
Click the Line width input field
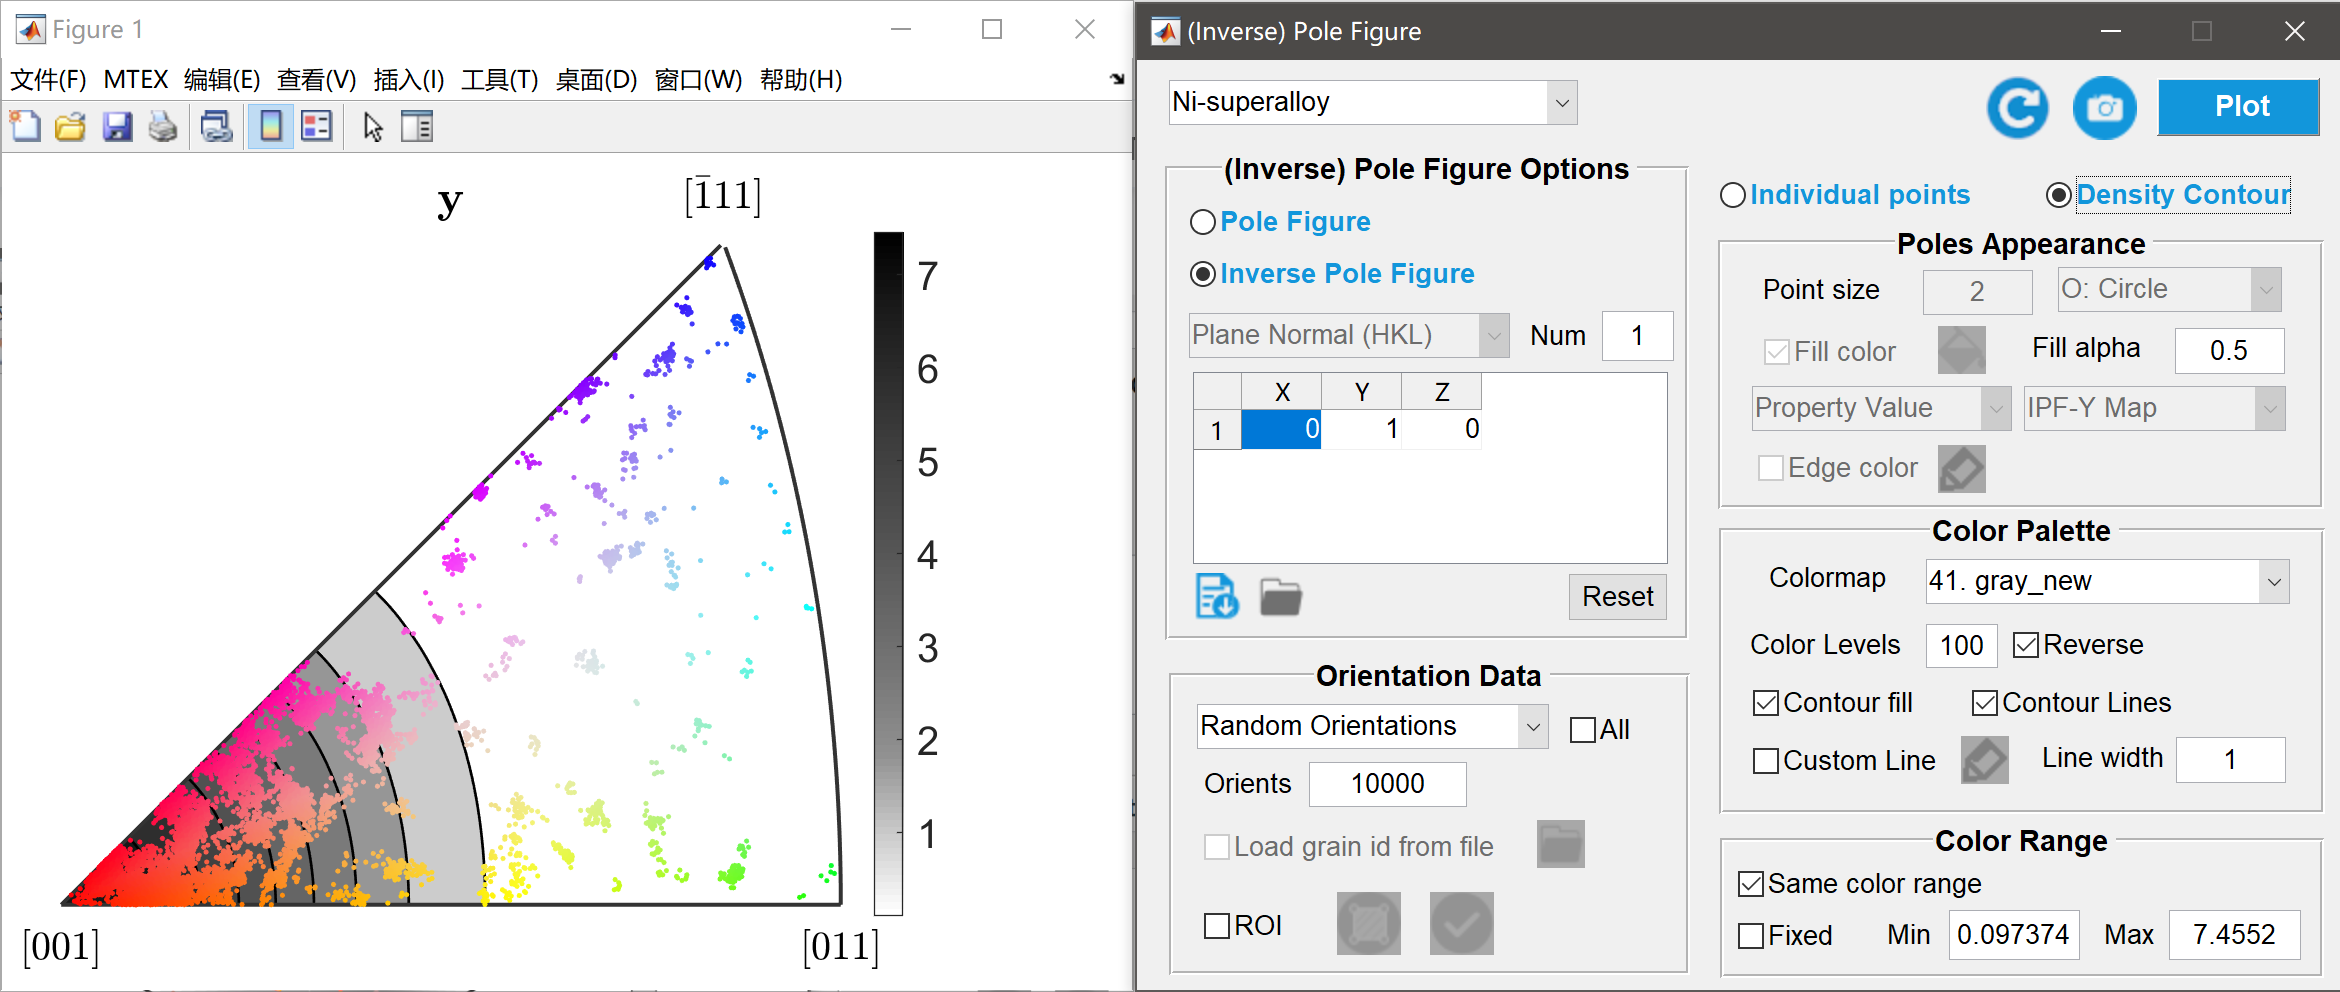[x=2231, y=760]
